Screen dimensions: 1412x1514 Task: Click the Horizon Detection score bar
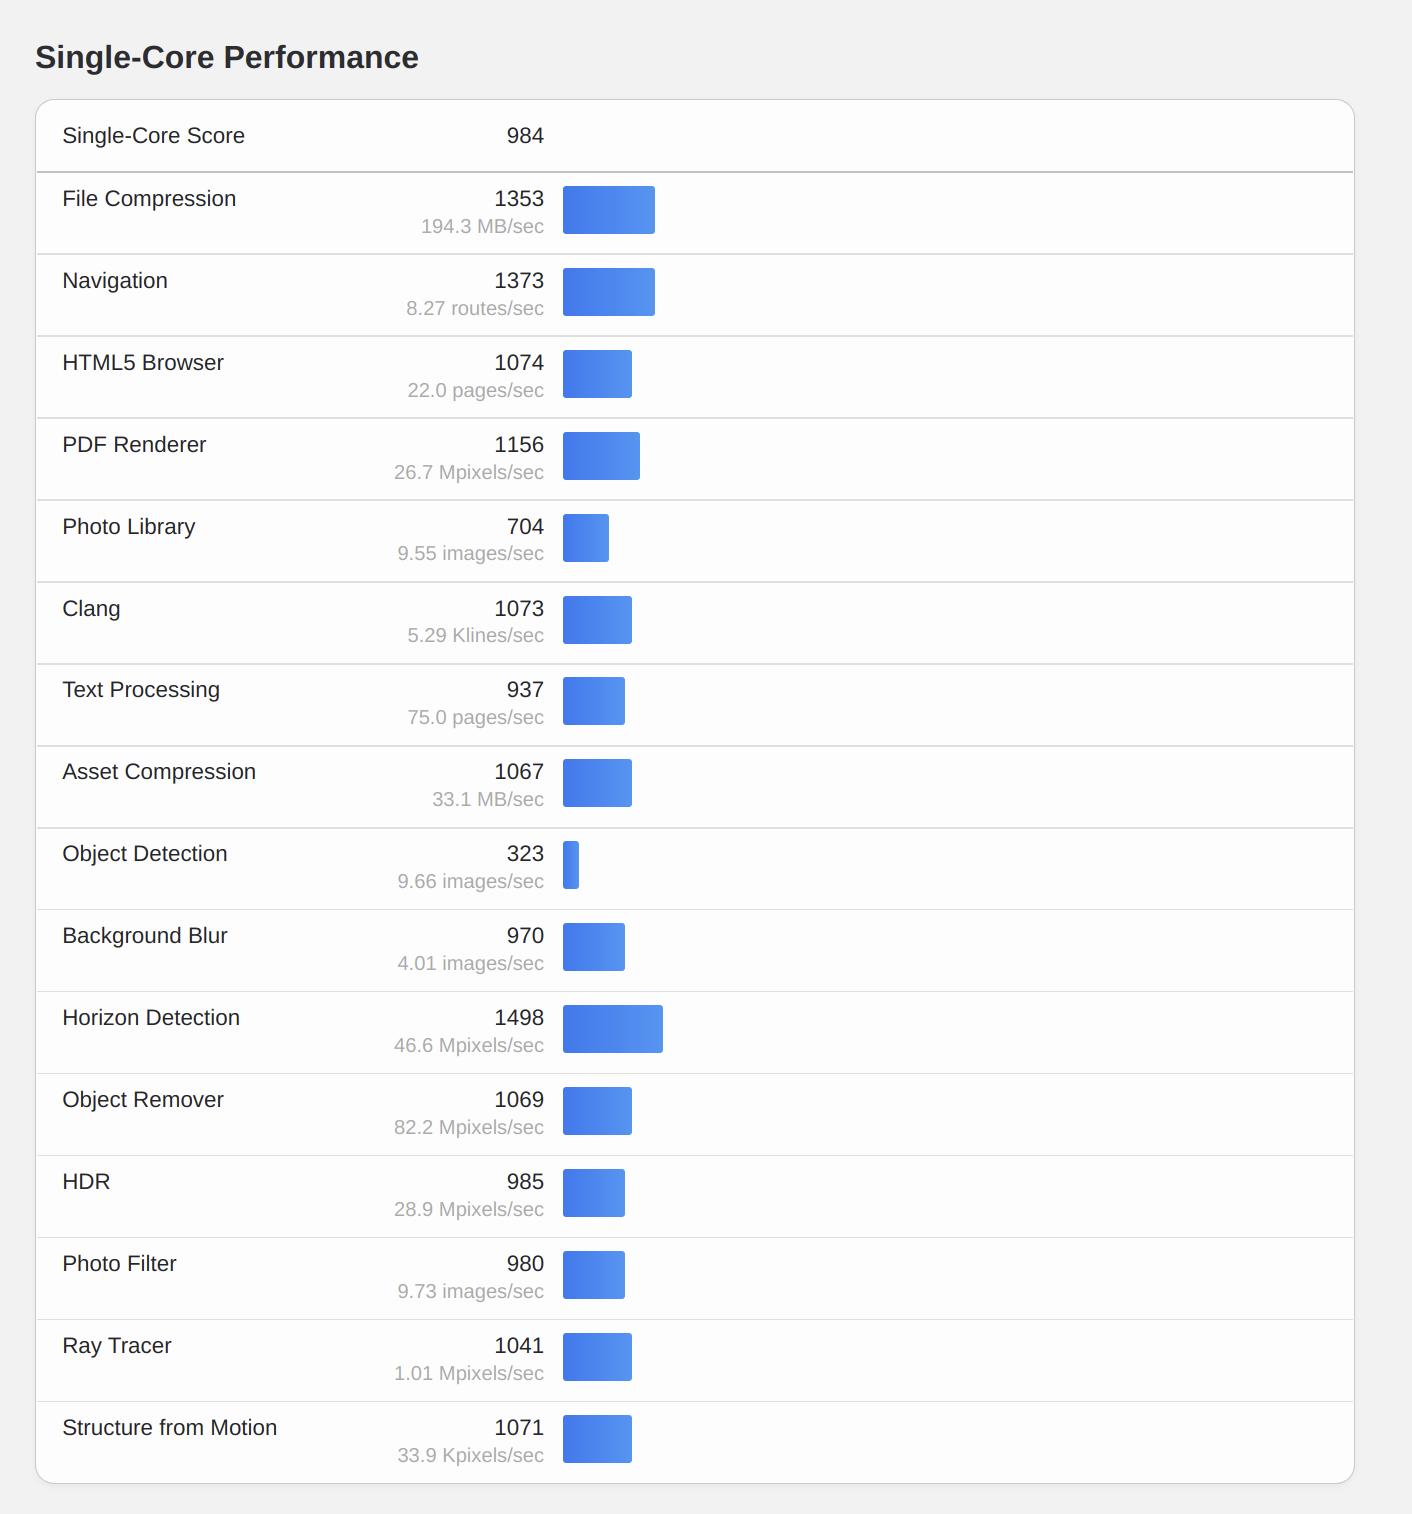click(612, 1029)
